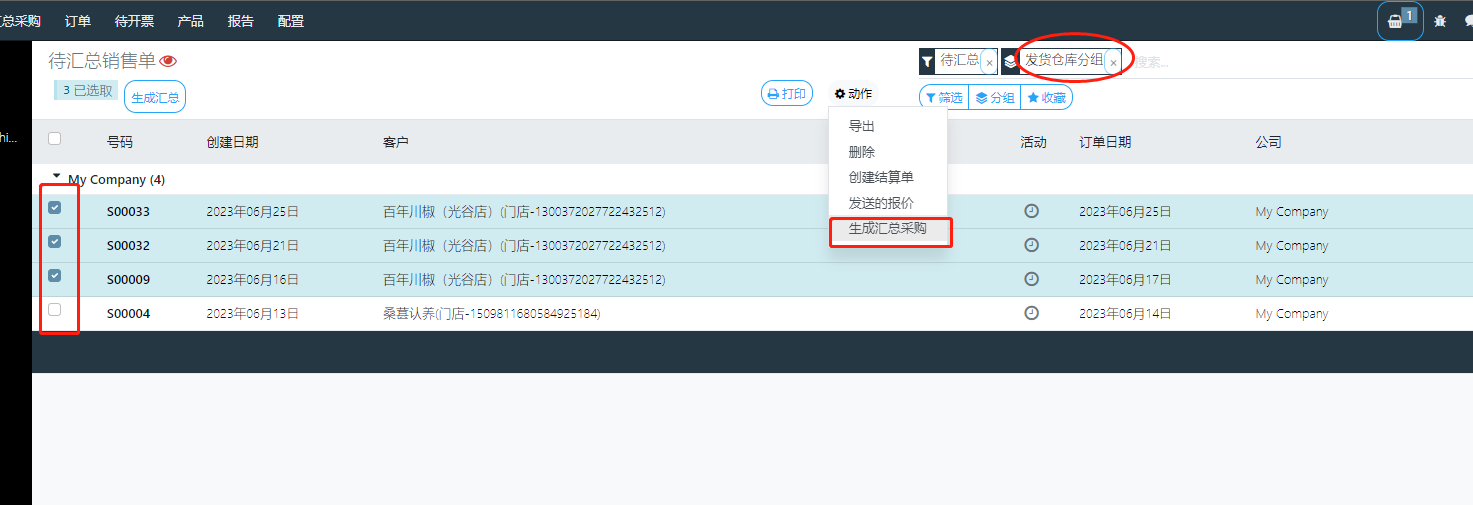The image size is (1473, 505).
Task: Click the activity clock icon for S00033
Action: [1031, 211]
